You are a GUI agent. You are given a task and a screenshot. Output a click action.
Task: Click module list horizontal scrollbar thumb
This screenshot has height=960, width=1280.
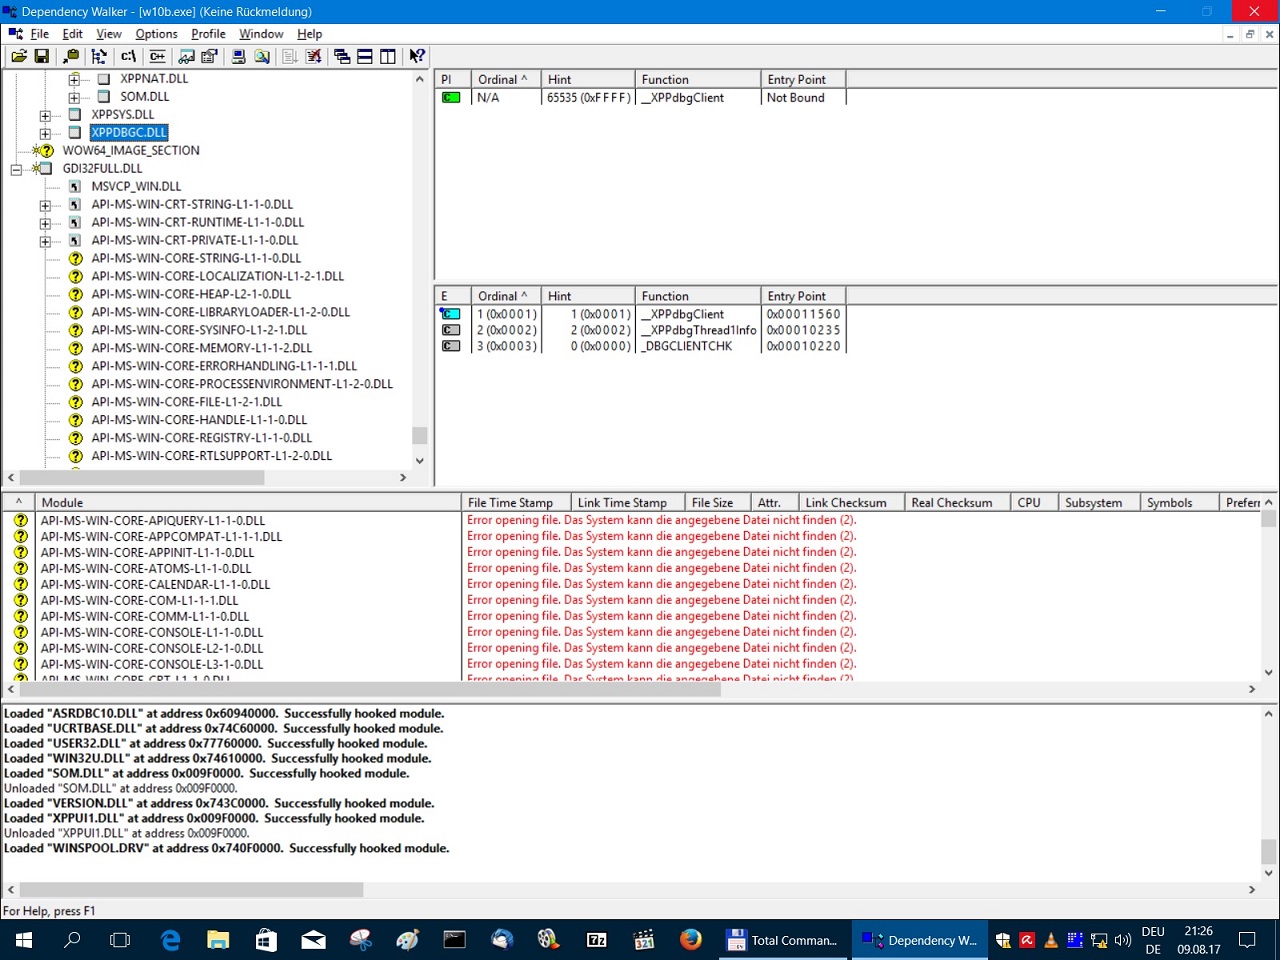click(x=370, y=690)
